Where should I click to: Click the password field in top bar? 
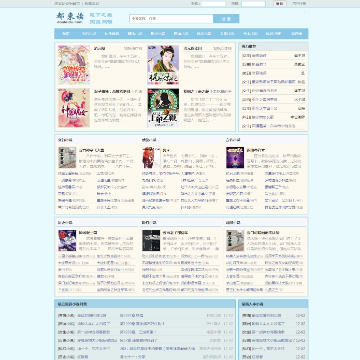(253, 4)
